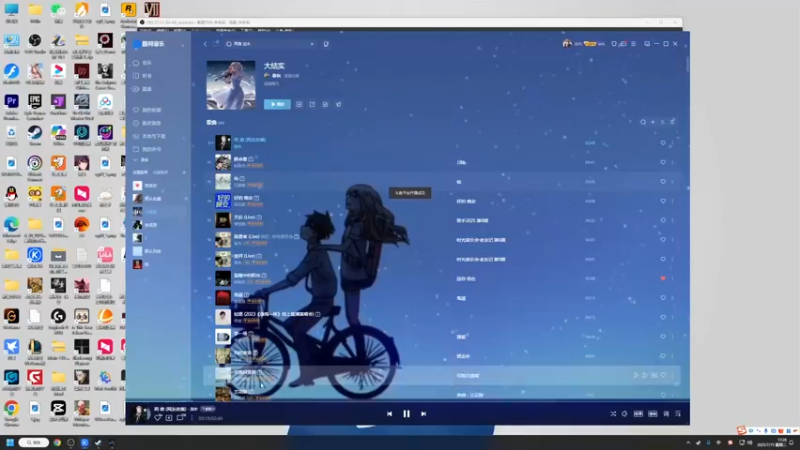
Task: Clear the search box with its X
Action: point(312,44)
